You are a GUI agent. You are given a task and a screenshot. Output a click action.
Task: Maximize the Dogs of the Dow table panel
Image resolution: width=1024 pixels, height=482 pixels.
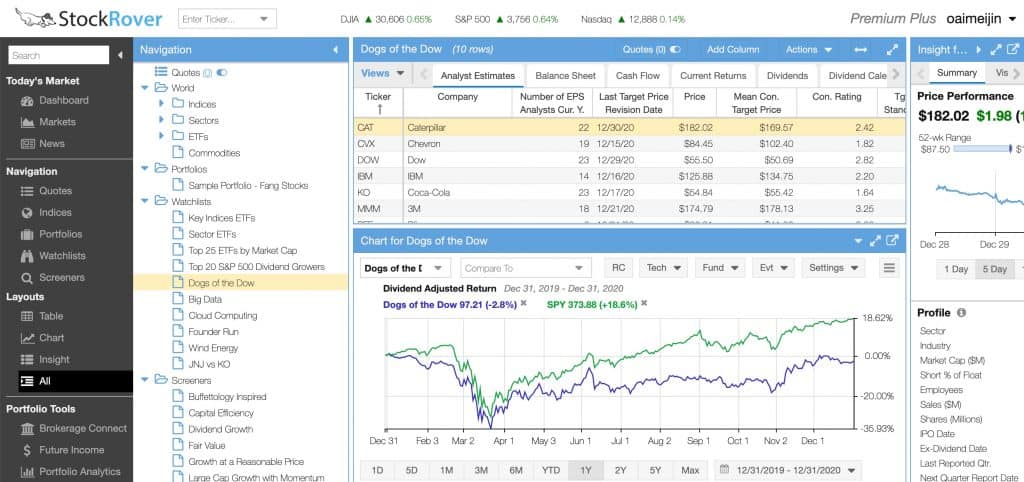coord(892,50)
